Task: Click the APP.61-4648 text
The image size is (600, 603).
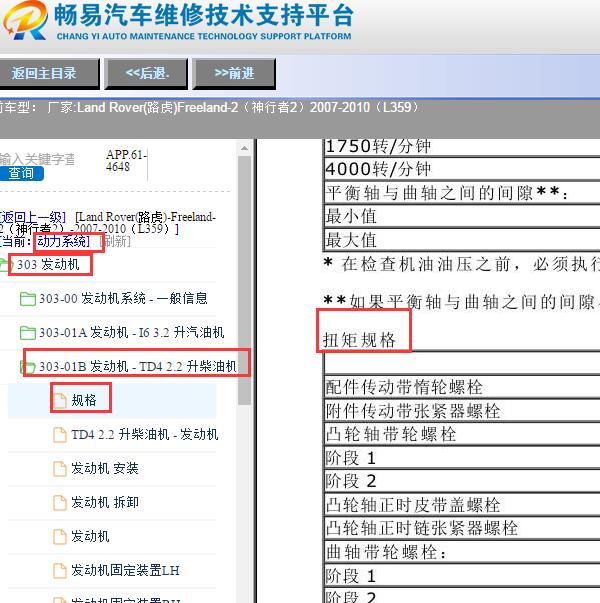Action: (x=127, y=160)
